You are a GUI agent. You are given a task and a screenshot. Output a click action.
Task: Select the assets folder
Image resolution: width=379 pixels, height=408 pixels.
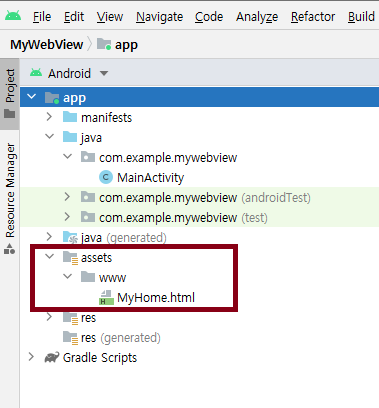[x=96, y=258]
